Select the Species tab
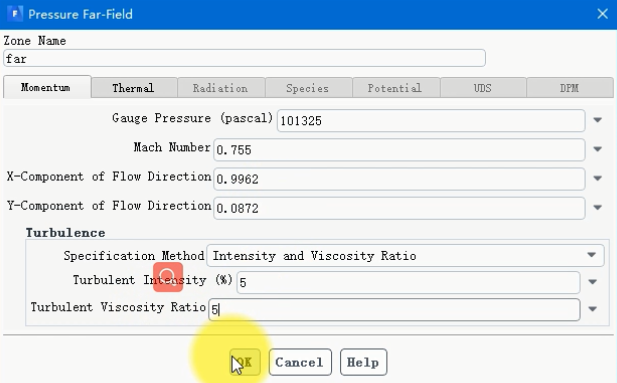 308,88
